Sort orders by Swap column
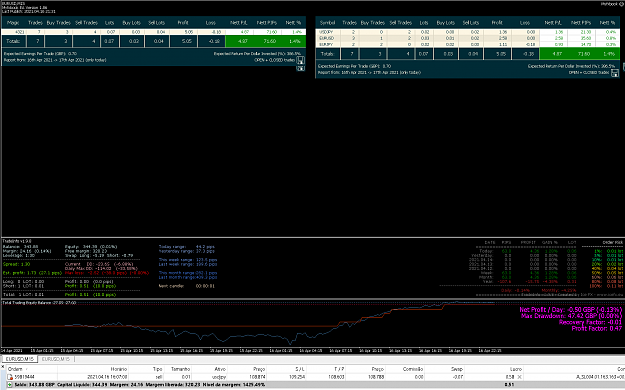625x390 pixels. (x=457, y=369)
